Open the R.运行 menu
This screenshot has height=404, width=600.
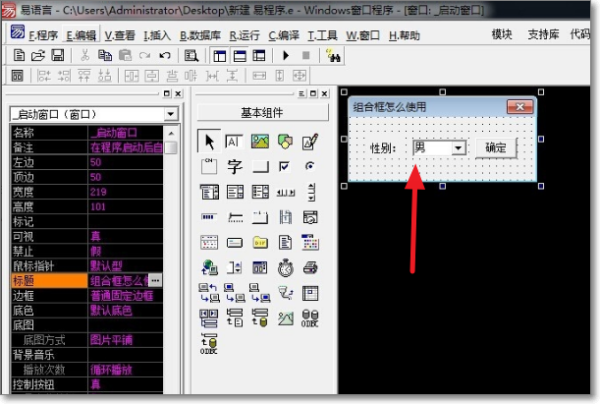pos(245,36)
